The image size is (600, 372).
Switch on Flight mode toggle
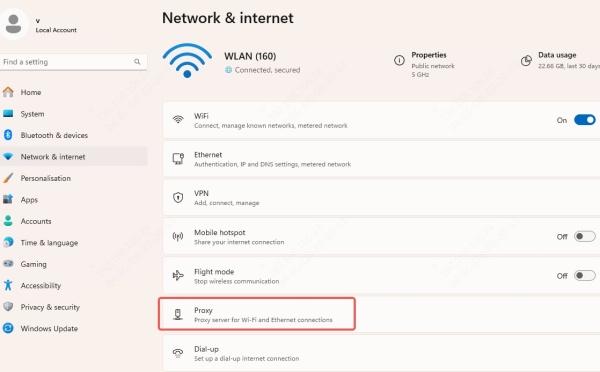pos(584,275)
